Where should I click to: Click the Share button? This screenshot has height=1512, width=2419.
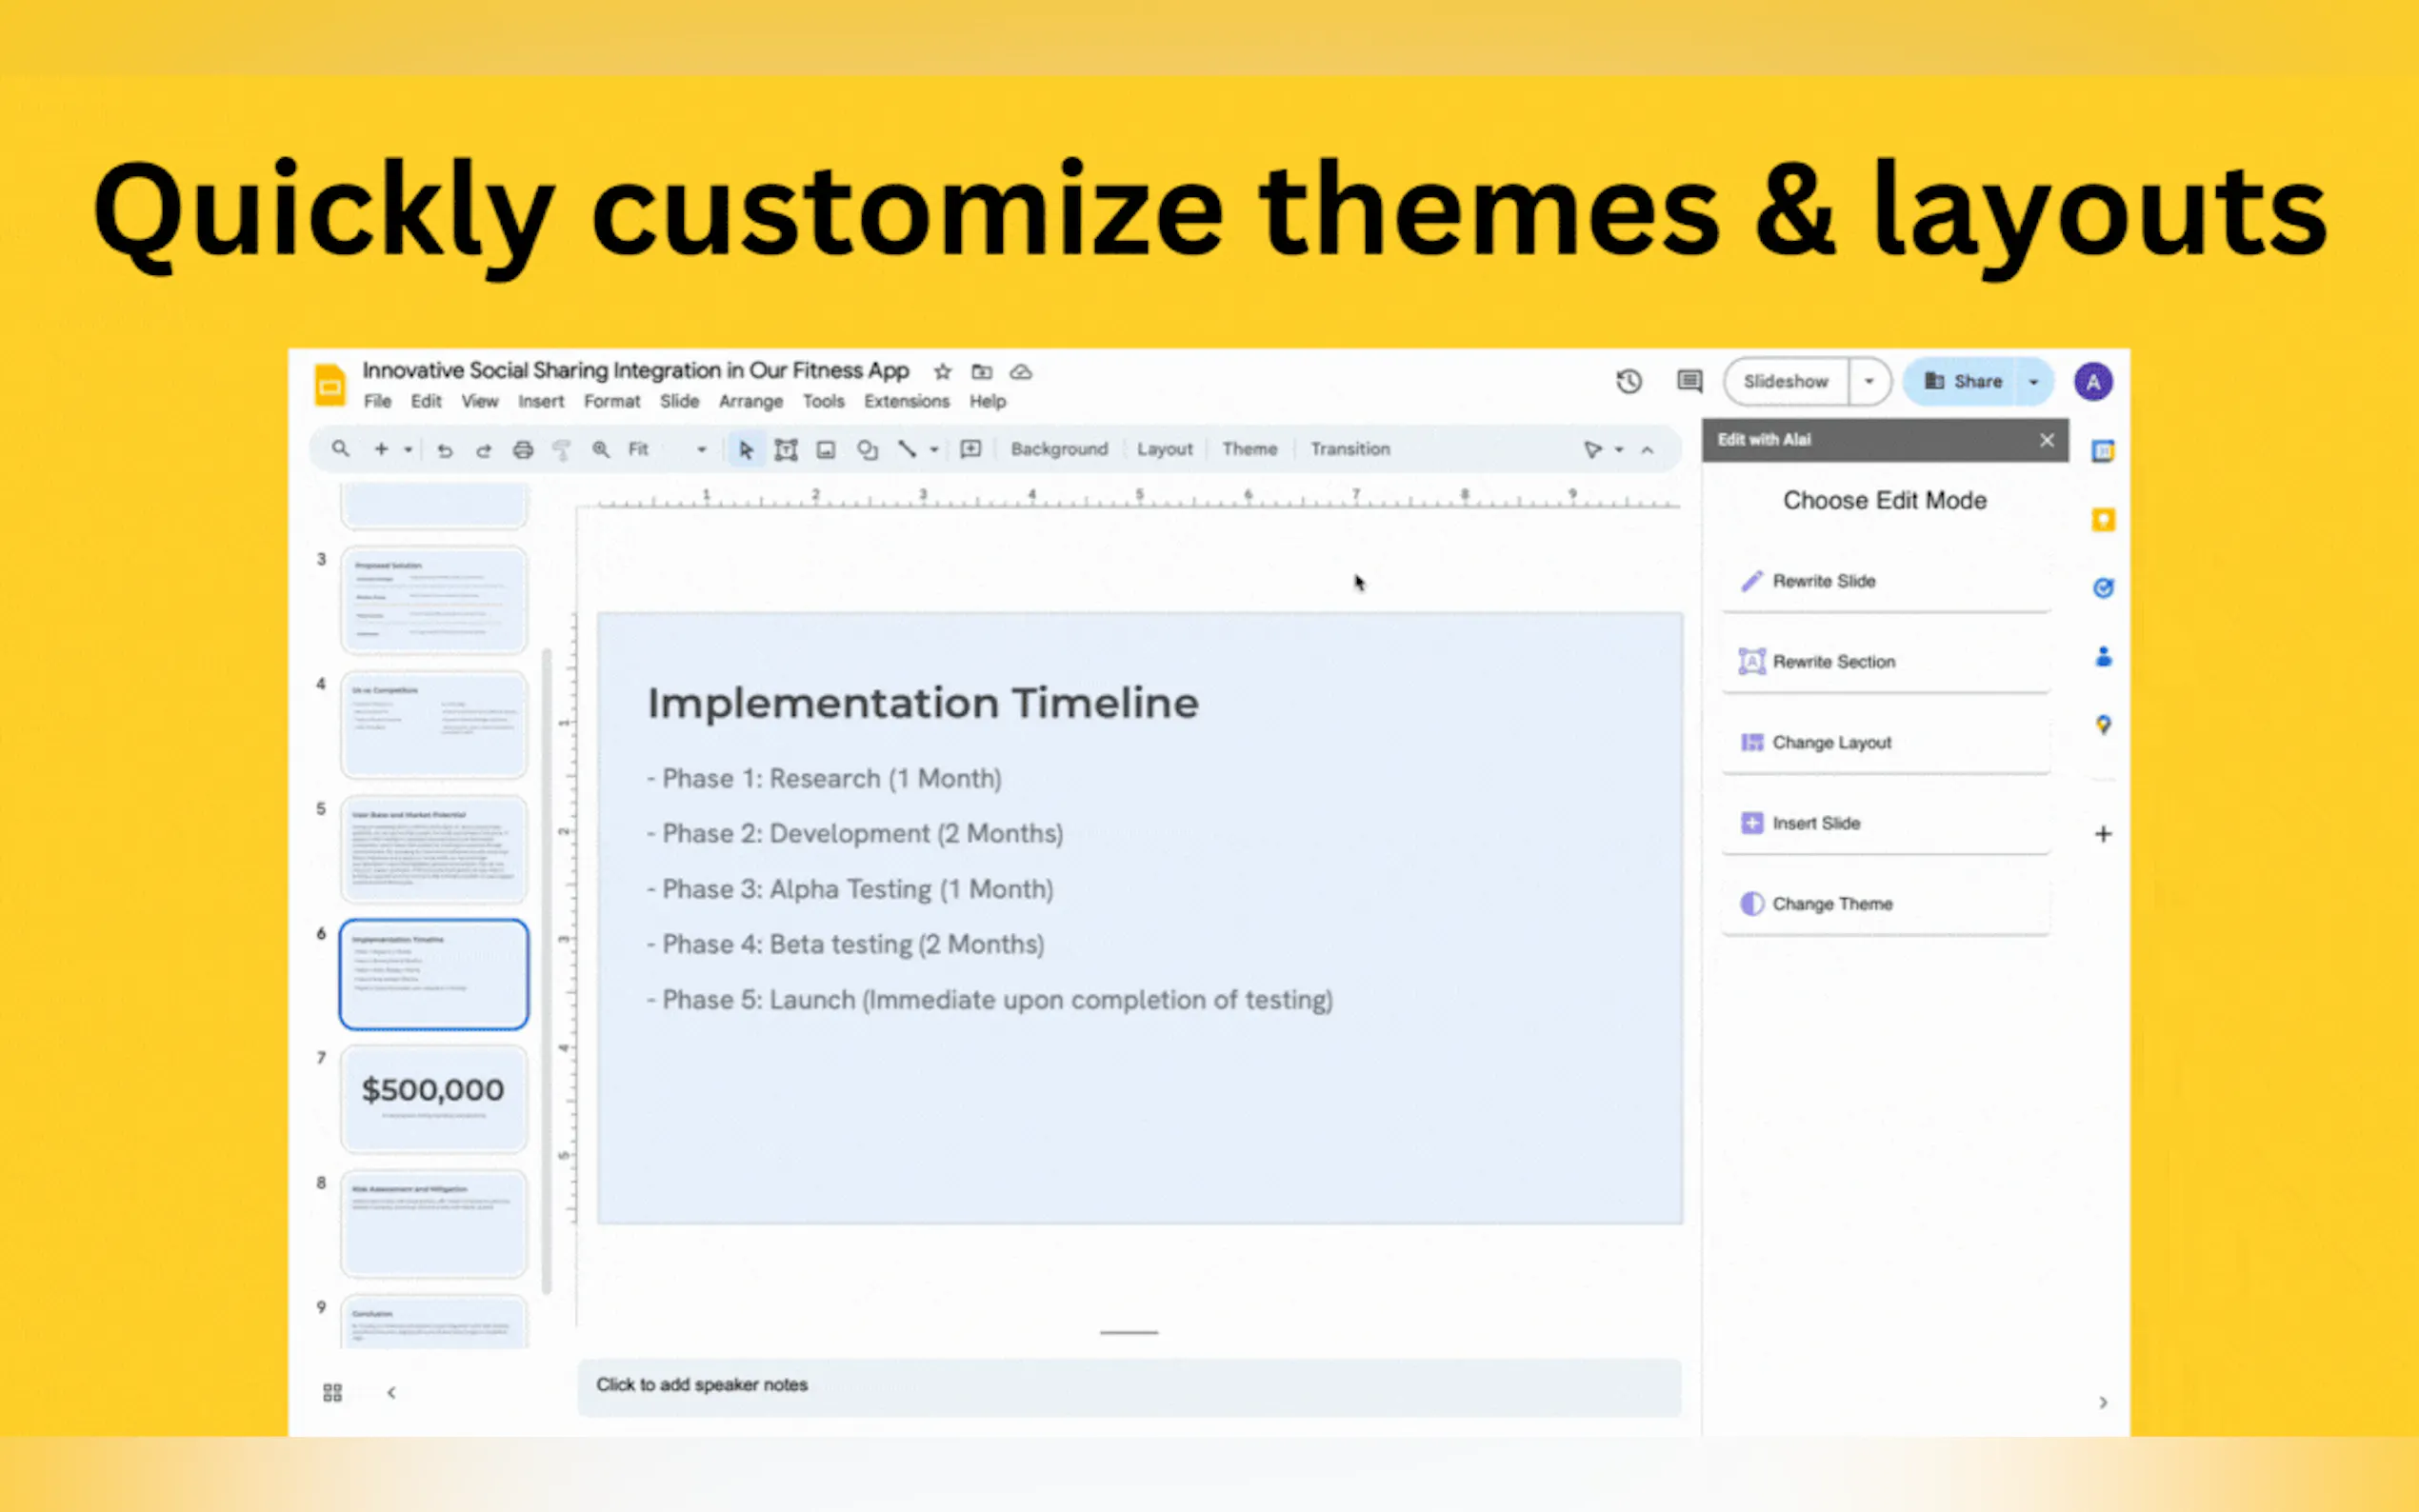pyautogui.click(x=1963, y=381)
